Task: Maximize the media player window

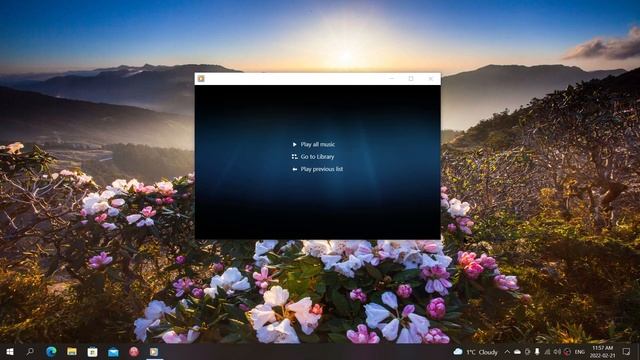Action: tap(411, 78)
